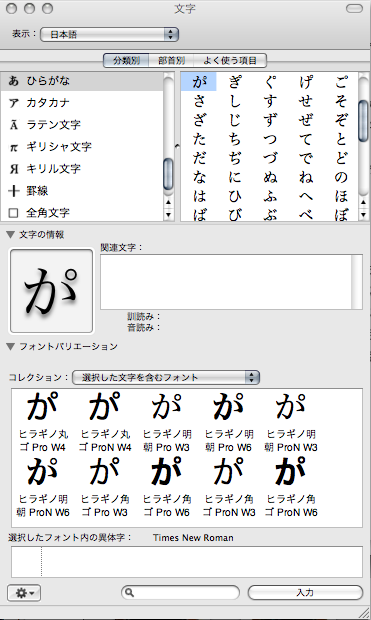The width and height of the screenshot is (371, 620).
Task: Choose ヒラギノ明朝 Pro W3 font variation
Action: 167,422
